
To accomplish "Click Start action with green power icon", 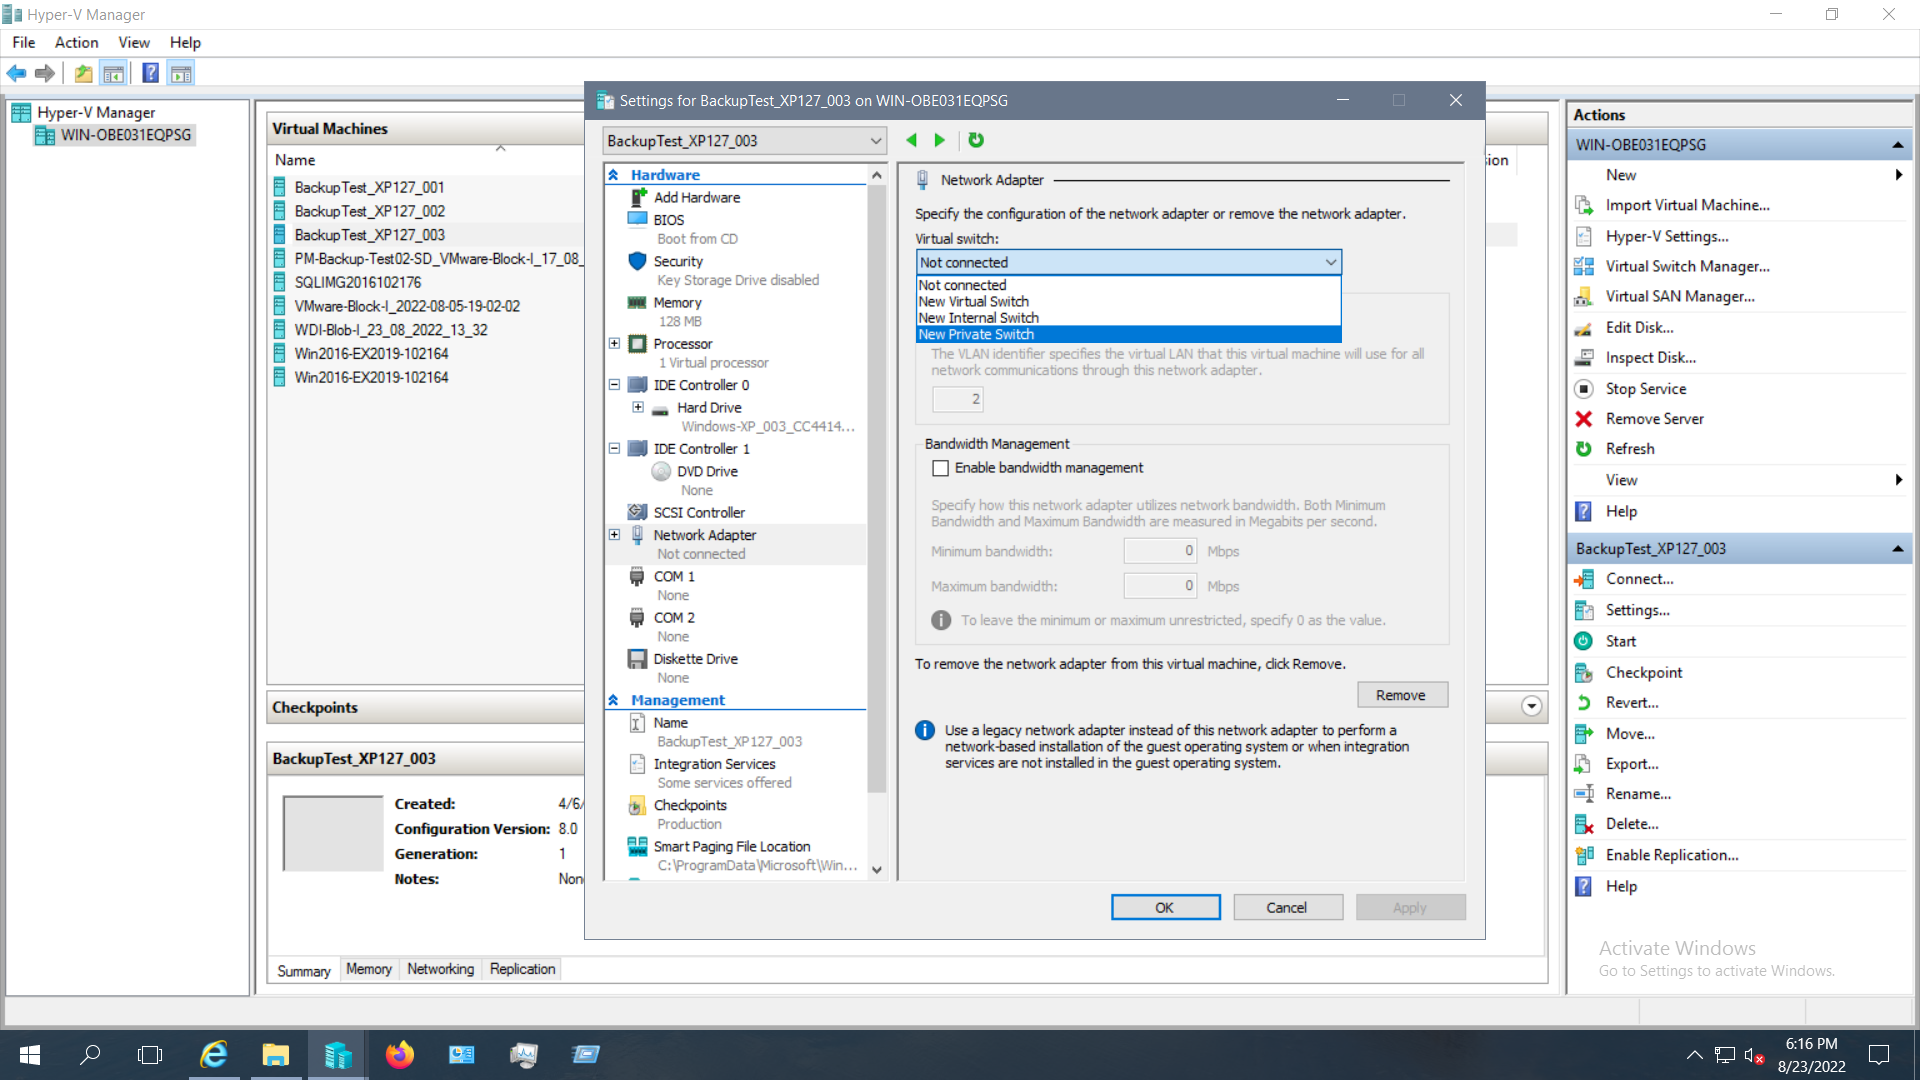I will click(x=1620, y=641).
